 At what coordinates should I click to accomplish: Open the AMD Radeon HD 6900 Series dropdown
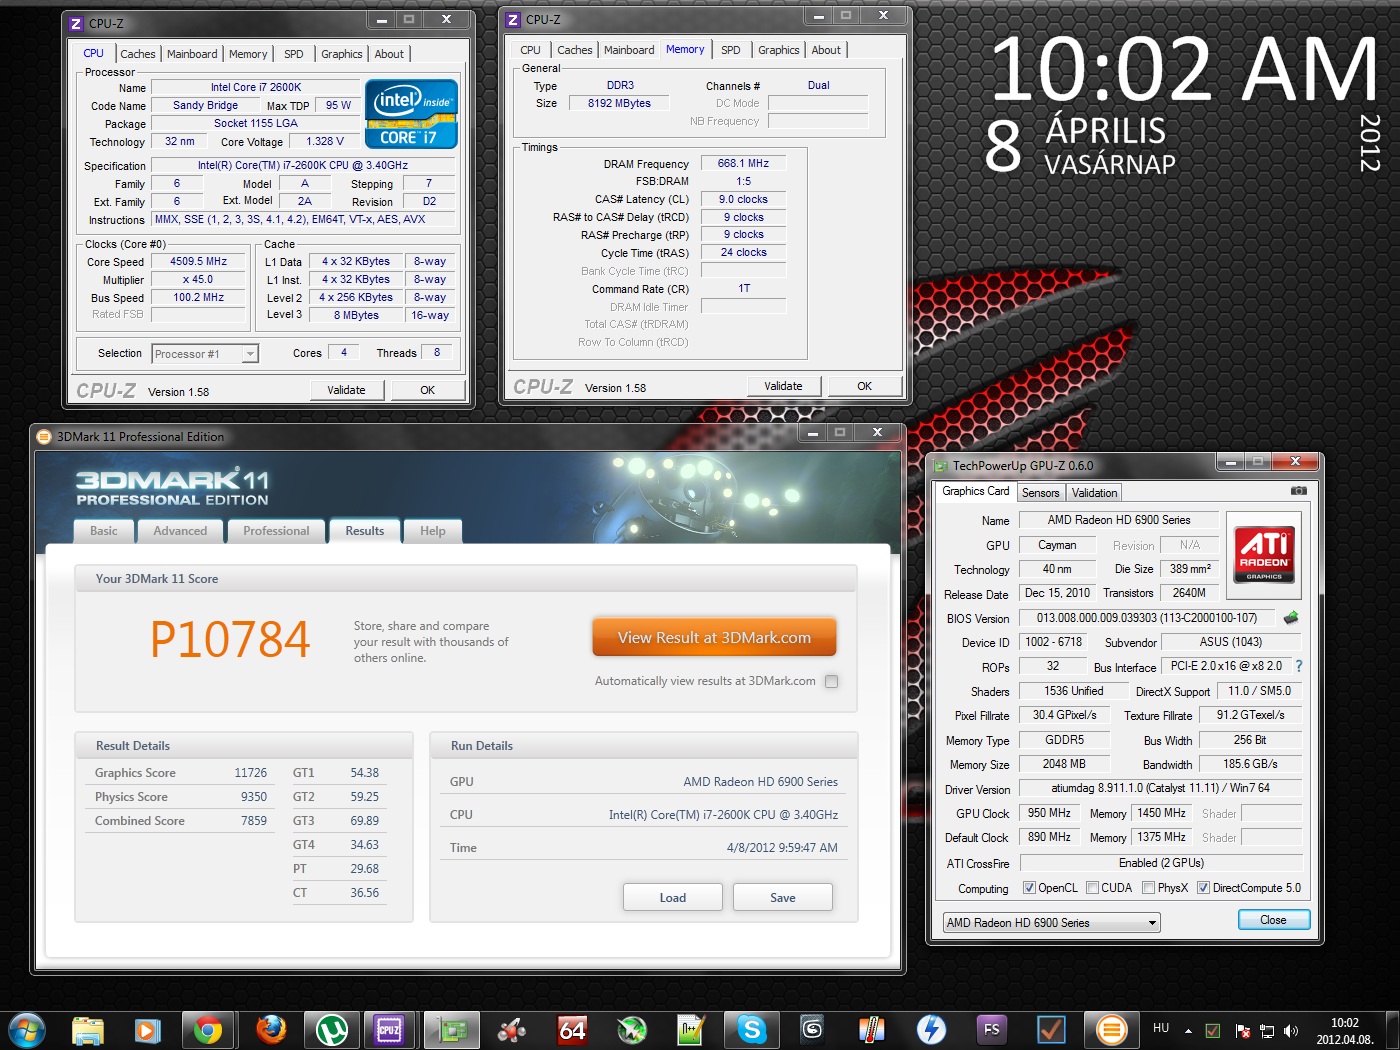[1051, 922]
